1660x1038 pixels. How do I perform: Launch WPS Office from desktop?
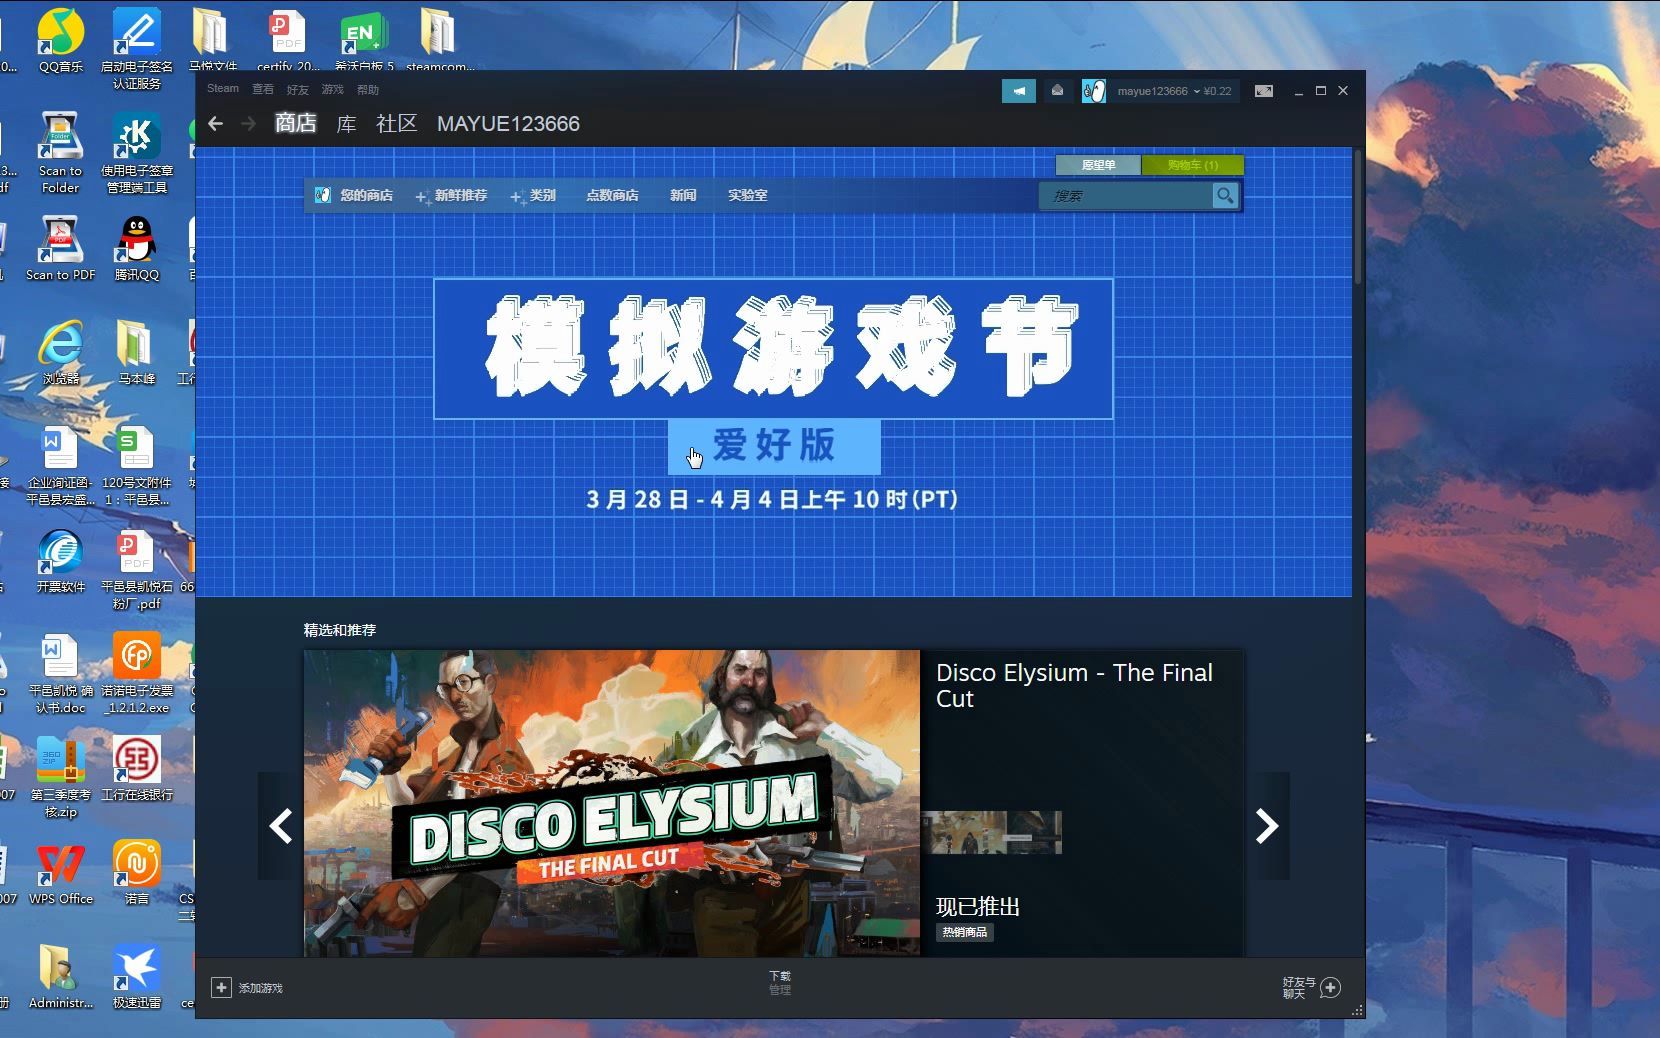click(x=61, y=872)
